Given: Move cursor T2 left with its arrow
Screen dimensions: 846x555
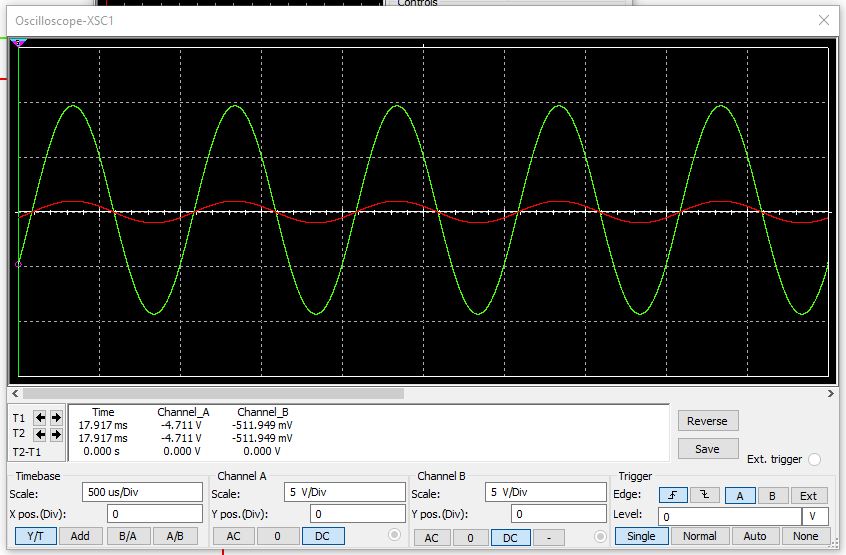Looking at the screenshot, I should tap(40, 434).
